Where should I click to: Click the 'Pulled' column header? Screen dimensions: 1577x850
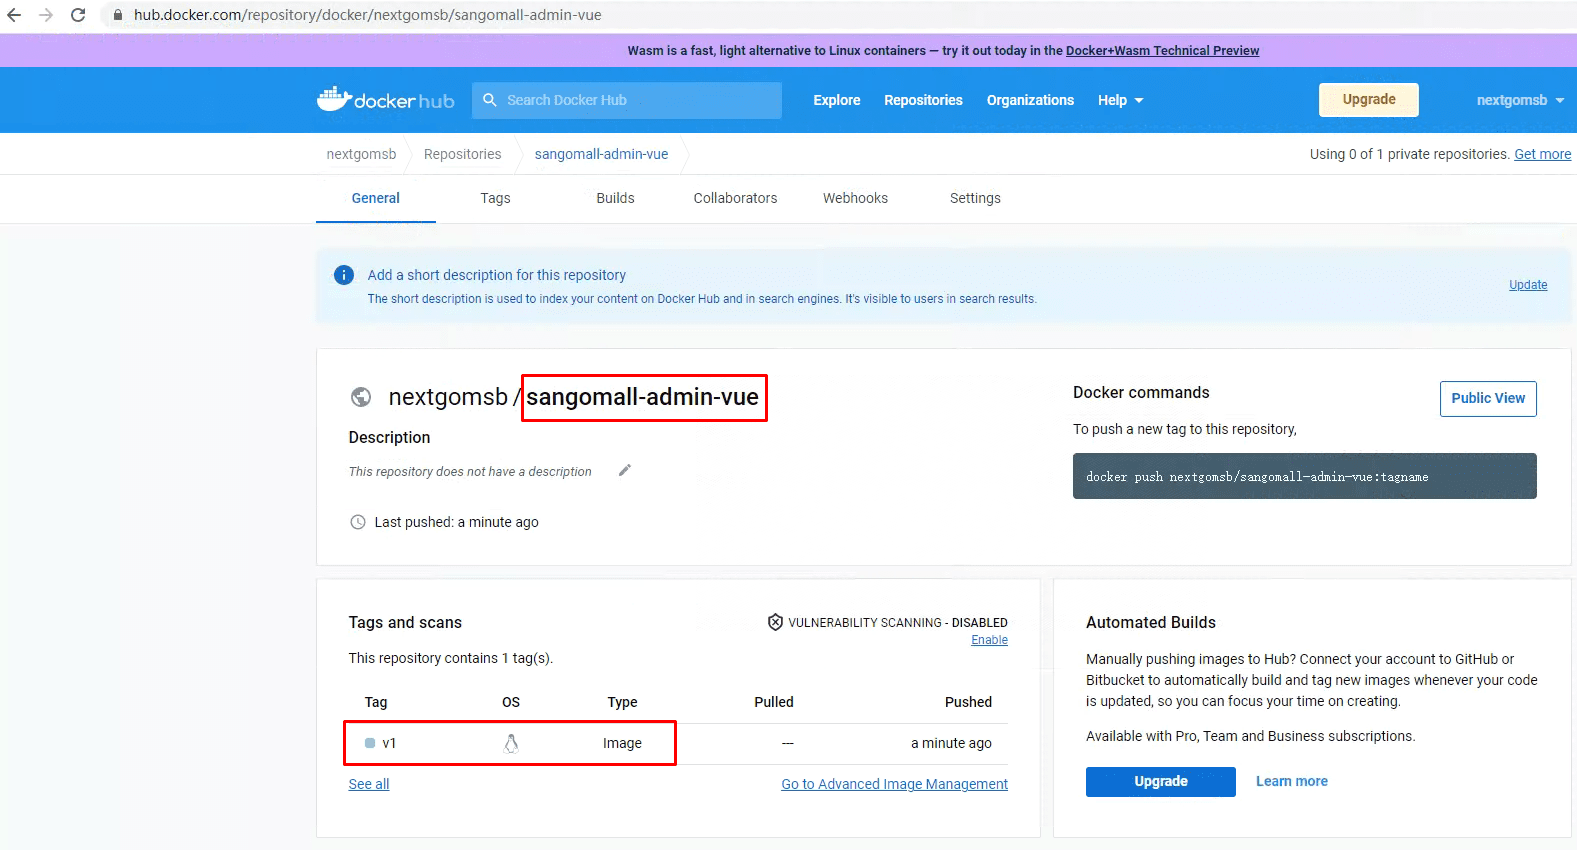pos(774,702)
